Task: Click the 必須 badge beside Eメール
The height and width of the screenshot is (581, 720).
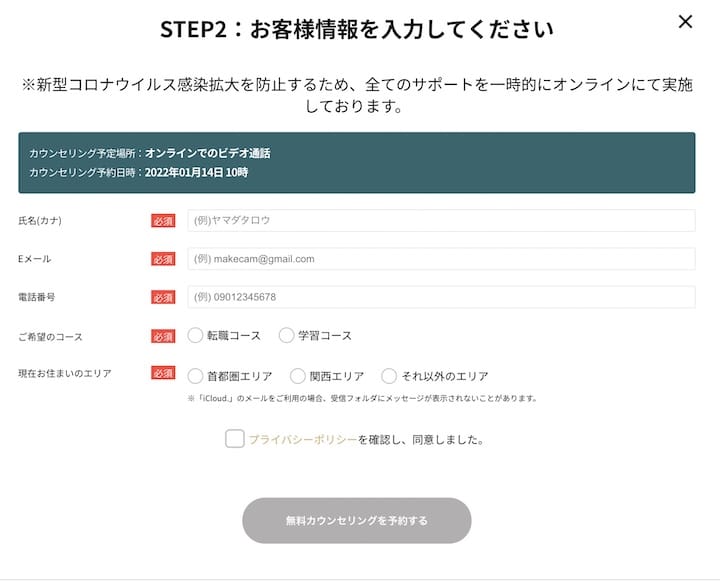Action: [163, 259]
